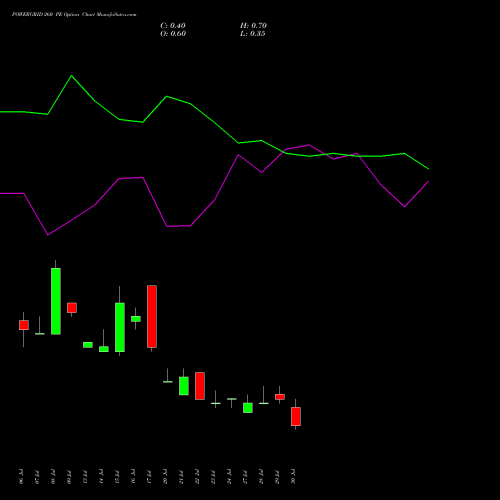
Task: Select the open value O: 0.60
Action: point(173,34)
